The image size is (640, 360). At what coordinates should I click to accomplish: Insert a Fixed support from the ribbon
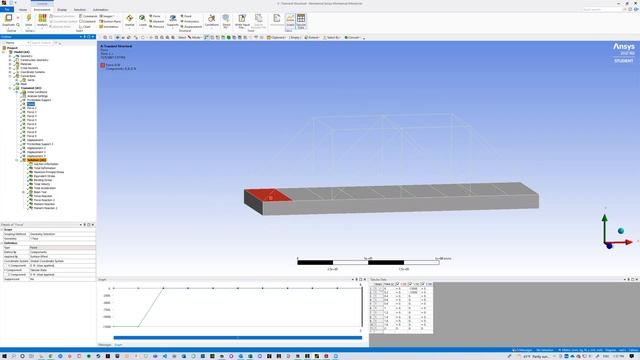coord(186,16)
